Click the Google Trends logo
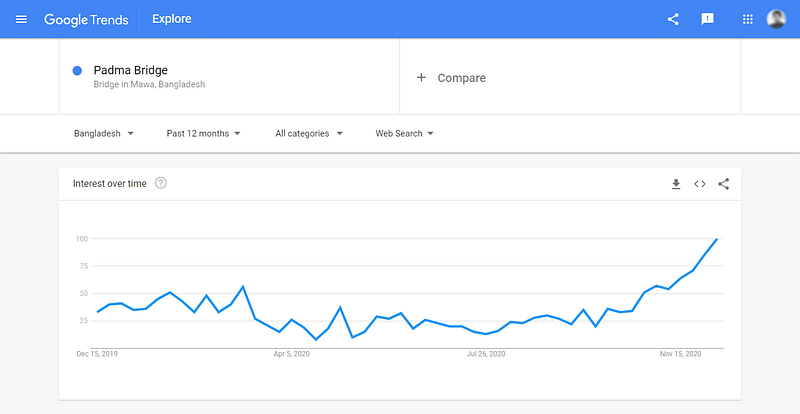 [x=86, y=19]
